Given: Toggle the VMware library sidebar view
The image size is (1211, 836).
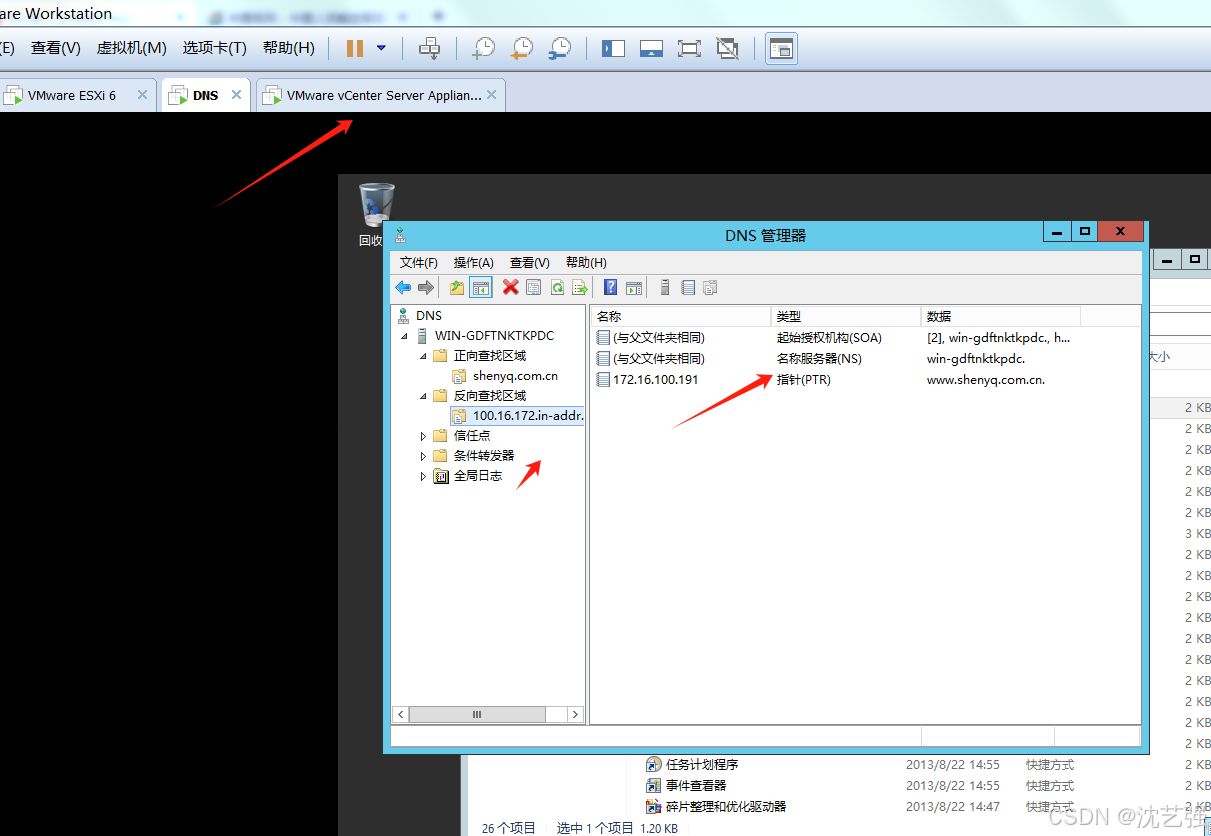Looking at the screenshot, I should click(613, 48).
